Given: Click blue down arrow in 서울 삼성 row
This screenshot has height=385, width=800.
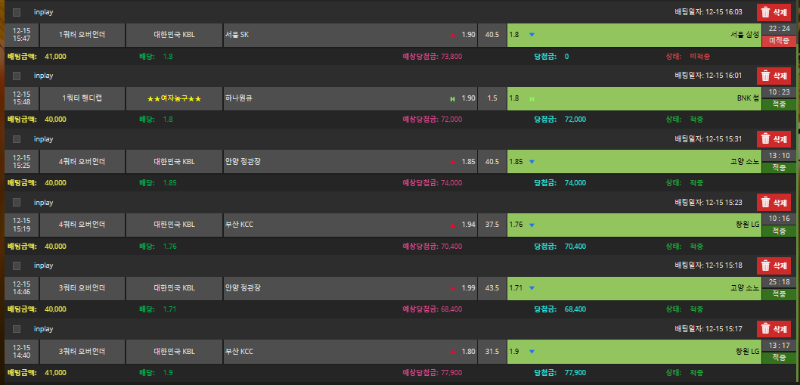Looking at the screenshot, I should pos(532,35).
